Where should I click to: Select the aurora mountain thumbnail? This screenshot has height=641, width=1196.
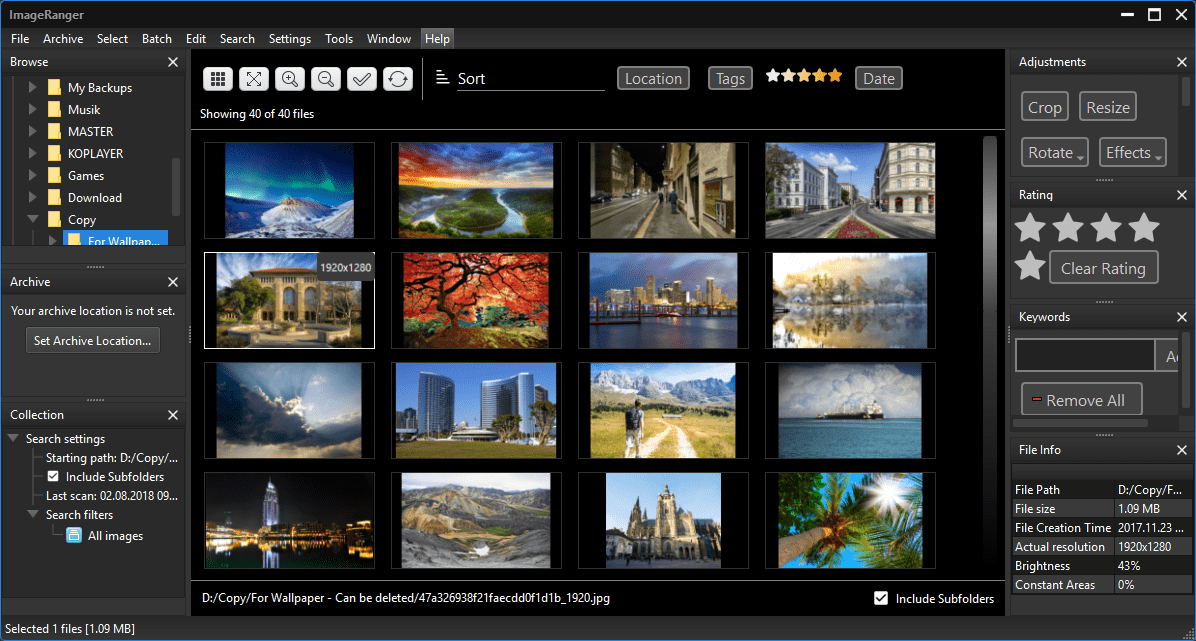coord(289,191)
